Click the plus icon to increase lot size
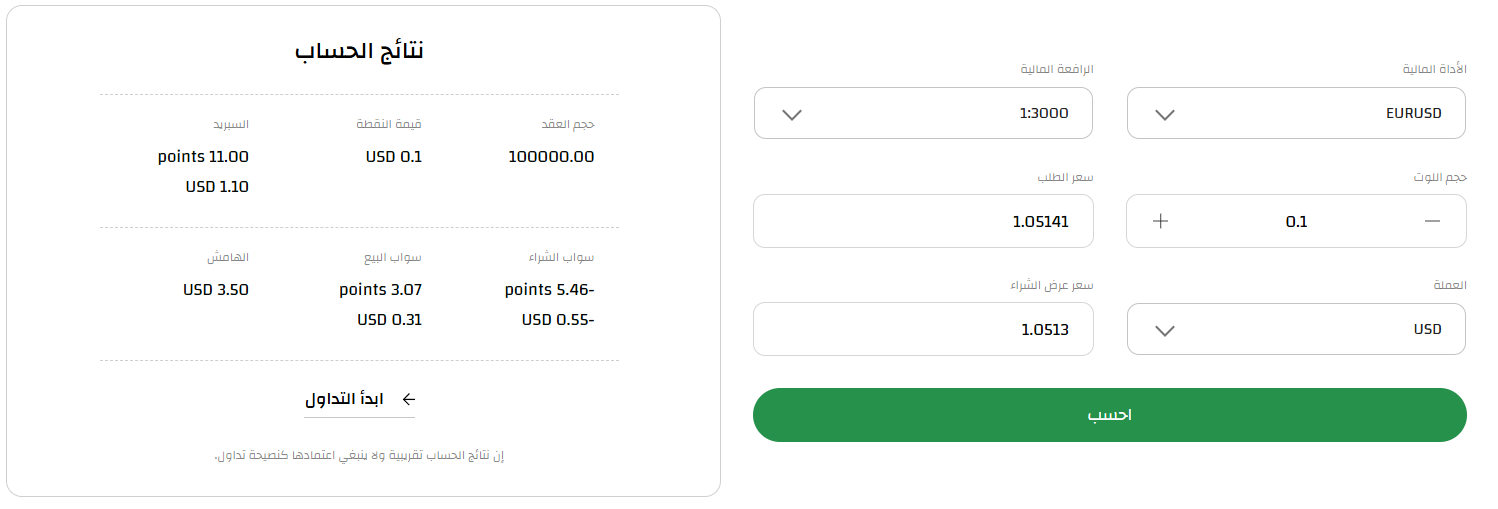 [1160, 221]
